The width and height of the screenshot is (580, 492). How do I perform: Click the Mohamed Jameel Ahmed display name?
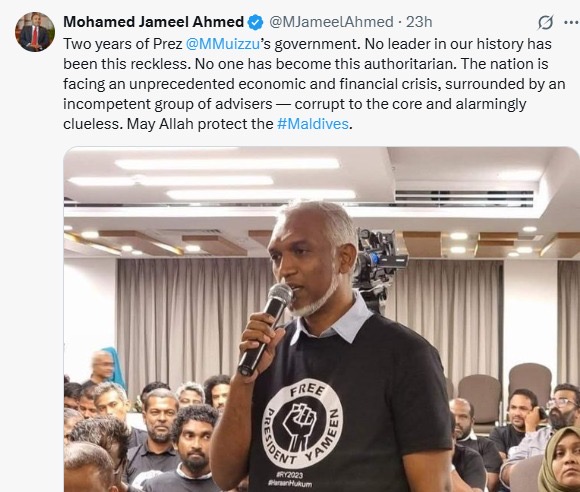pos(154,22)
